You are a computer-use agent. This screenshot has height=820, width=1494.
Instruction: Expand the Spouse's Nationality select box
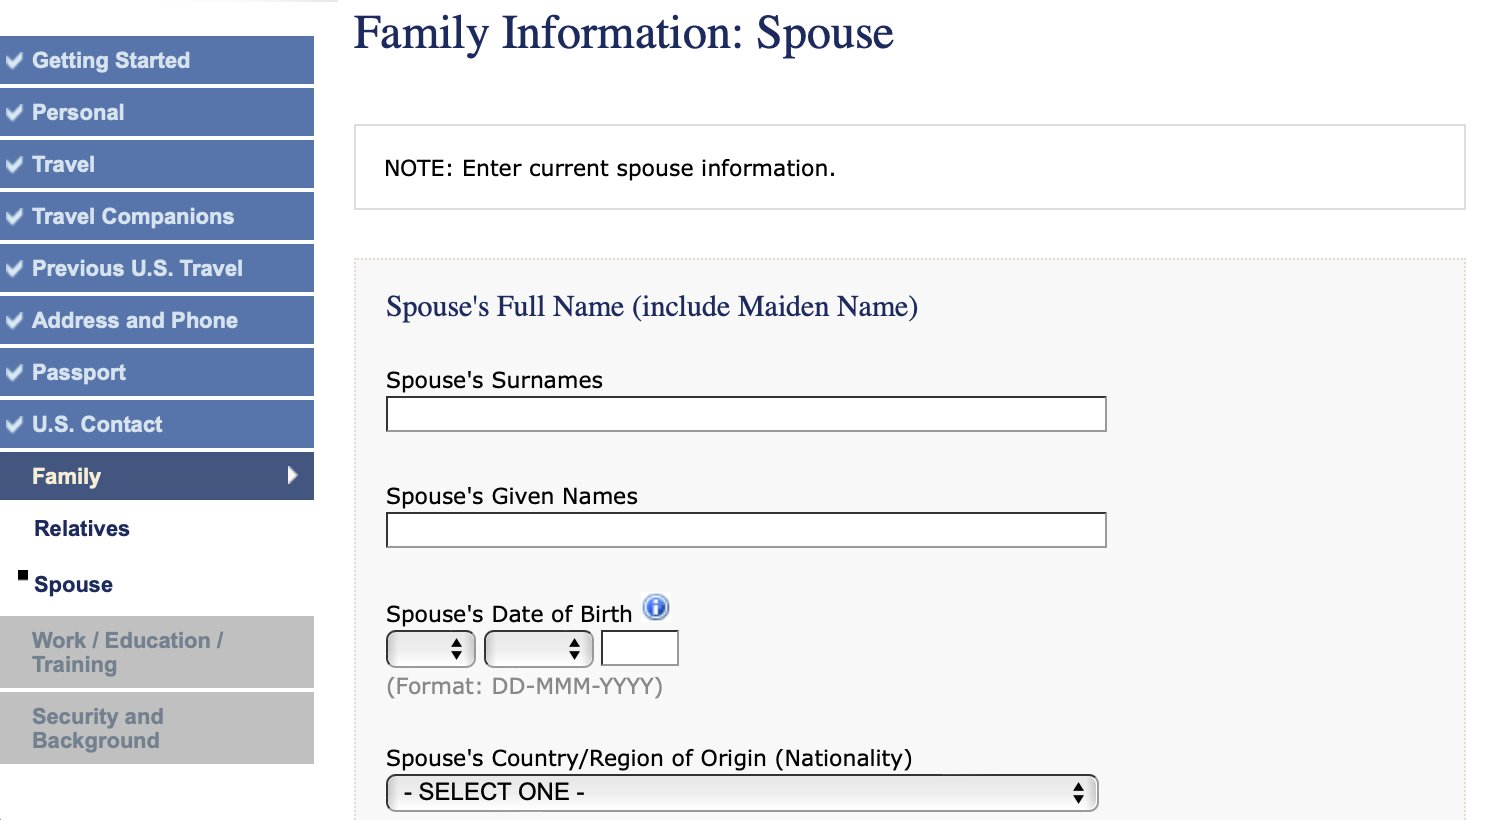[x=742, y=792]
